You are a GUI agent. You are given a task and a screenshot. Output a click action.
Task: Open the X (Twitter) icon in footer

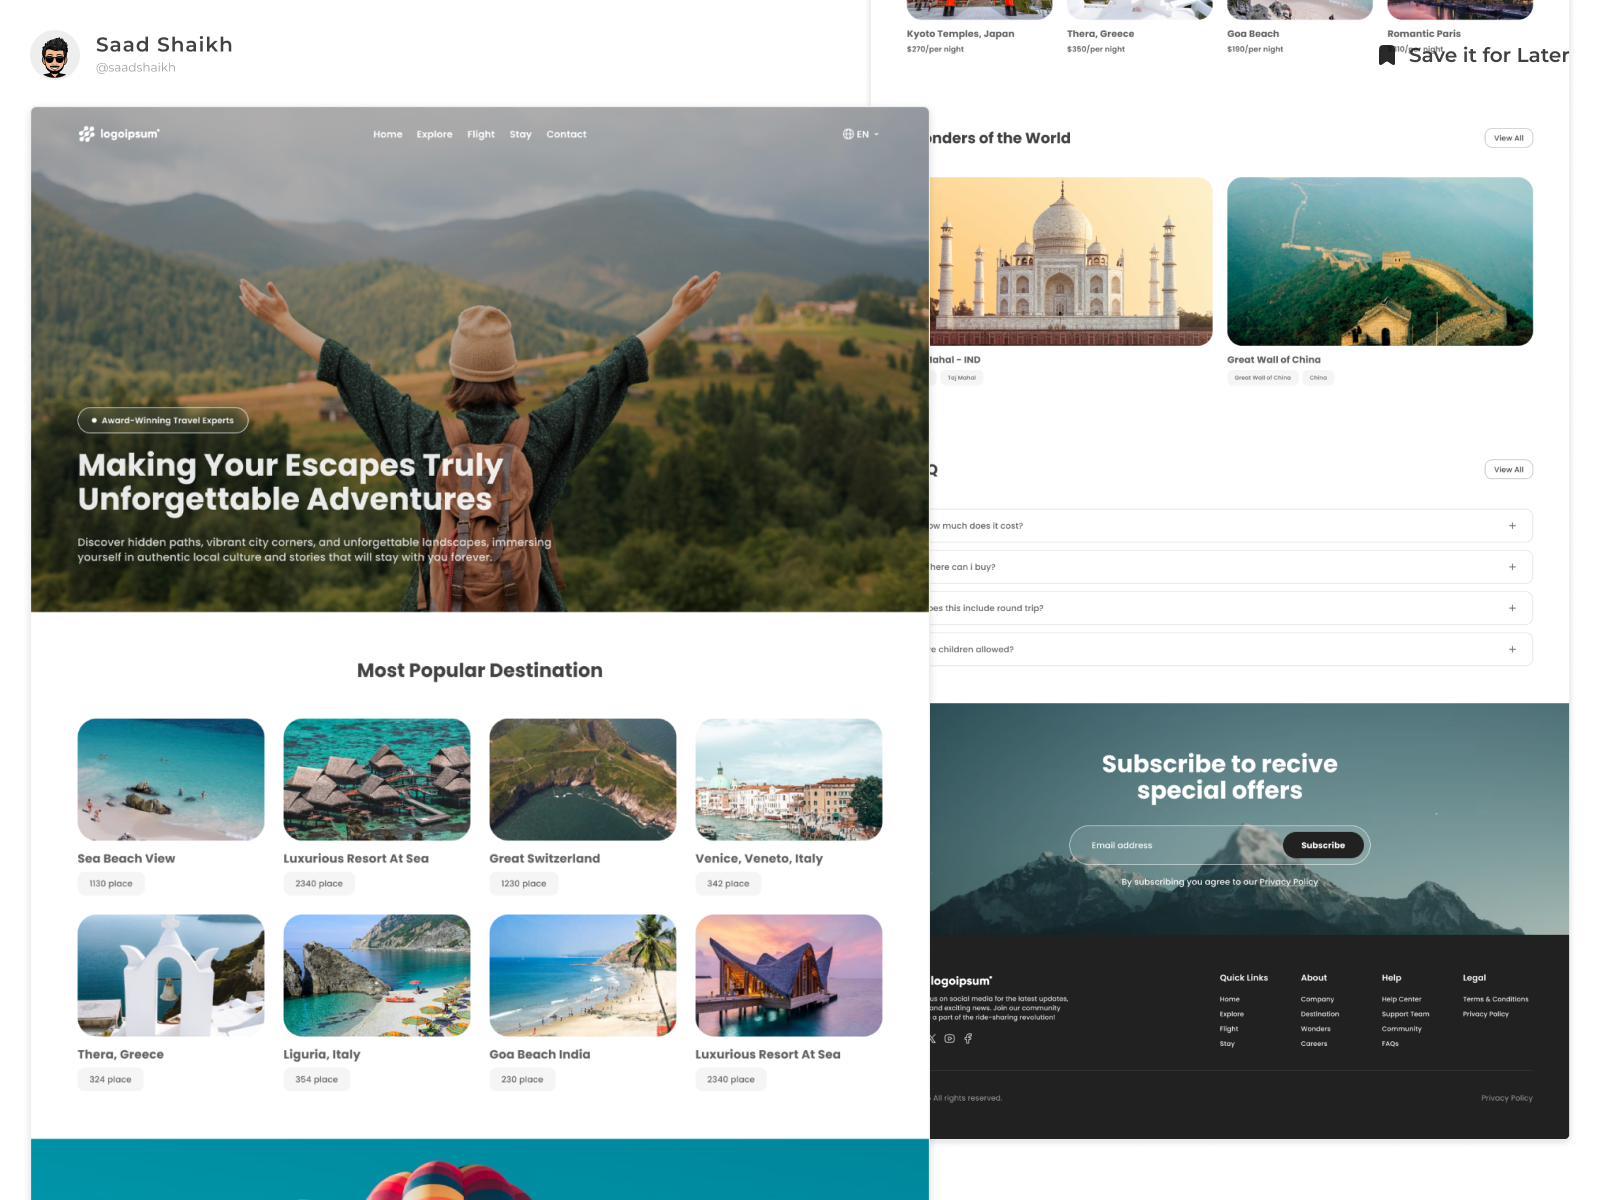[x=931, y=1039]
